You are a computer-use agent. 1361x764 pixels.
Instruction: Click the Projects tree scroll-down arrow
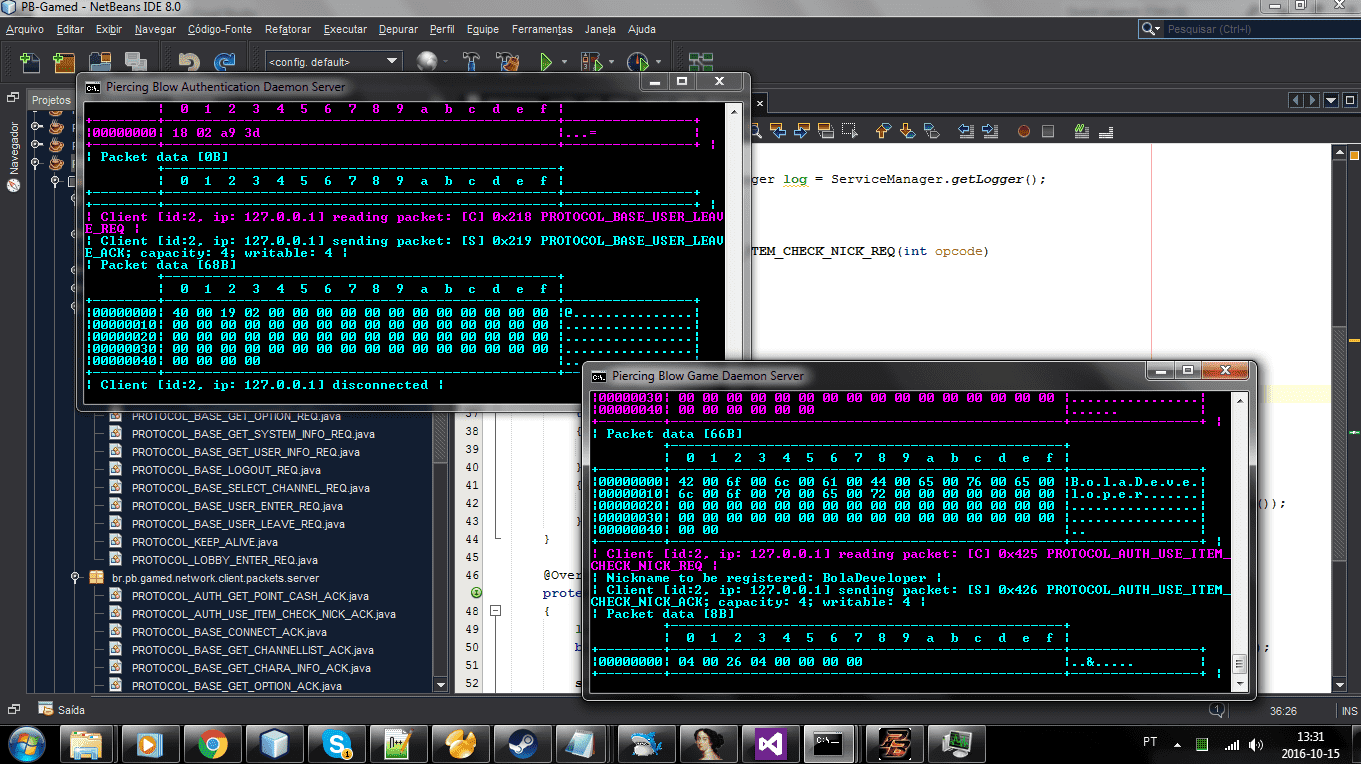441,685
